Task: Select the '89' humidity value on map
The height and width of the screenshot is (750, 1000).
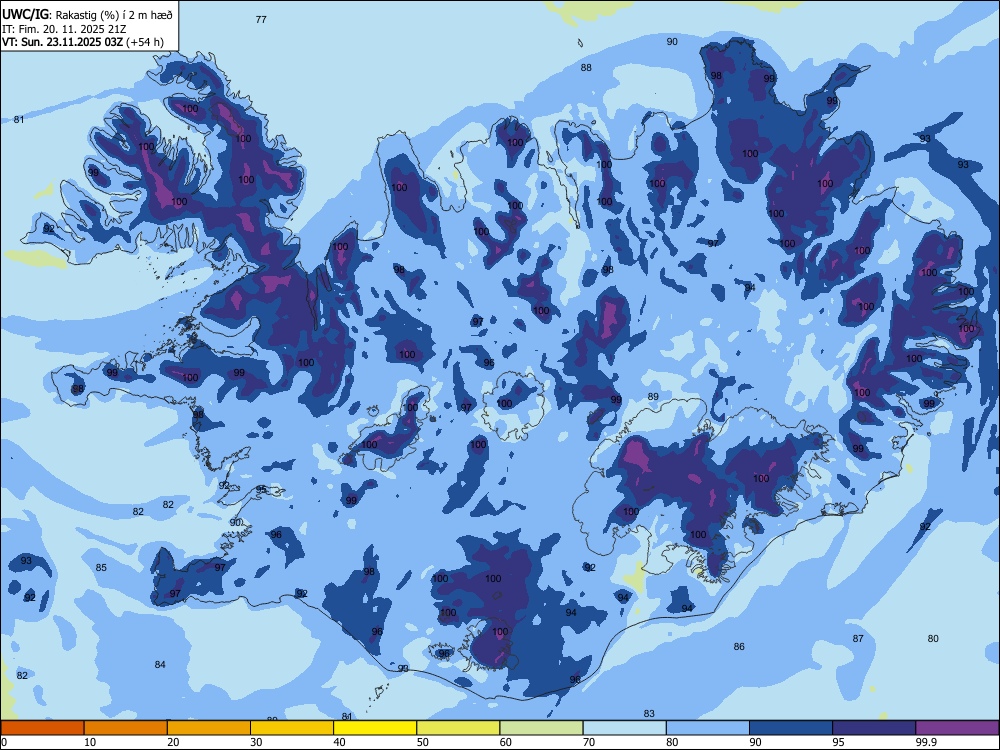Action: pyautogui.click(x=653, y=397)
